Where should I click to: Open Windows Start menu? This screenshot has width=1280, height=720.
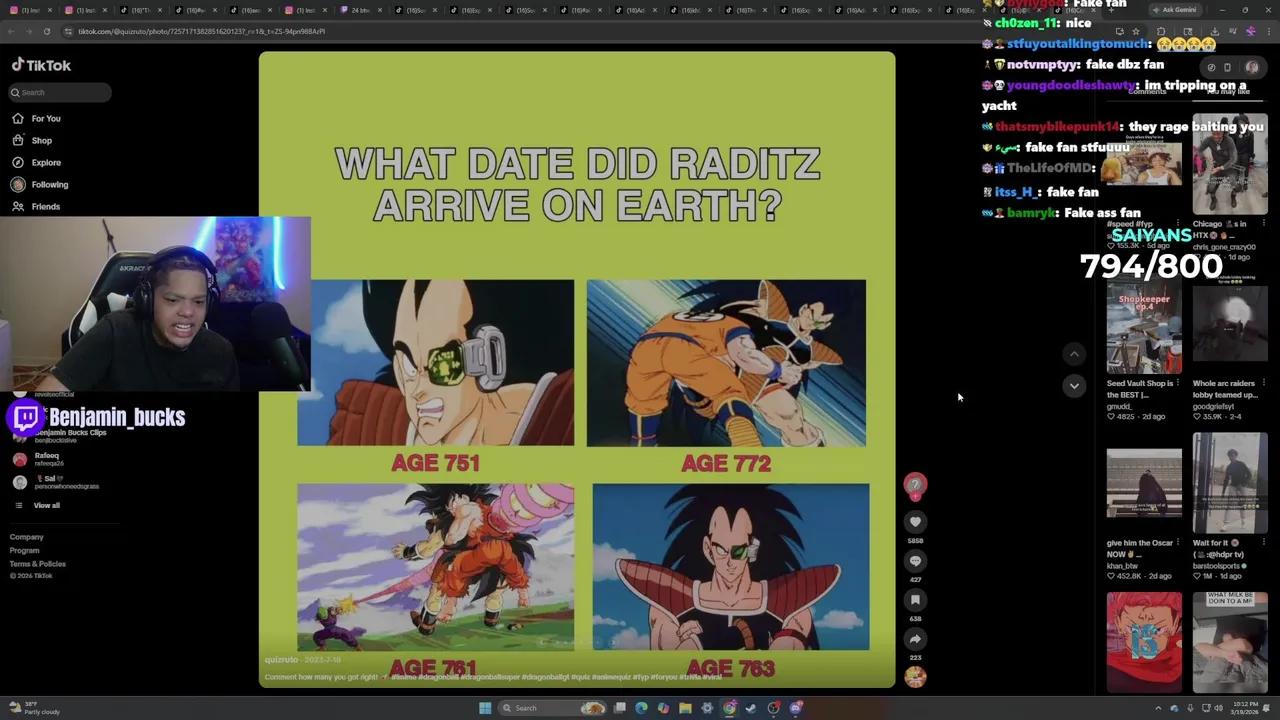[485, 708]
